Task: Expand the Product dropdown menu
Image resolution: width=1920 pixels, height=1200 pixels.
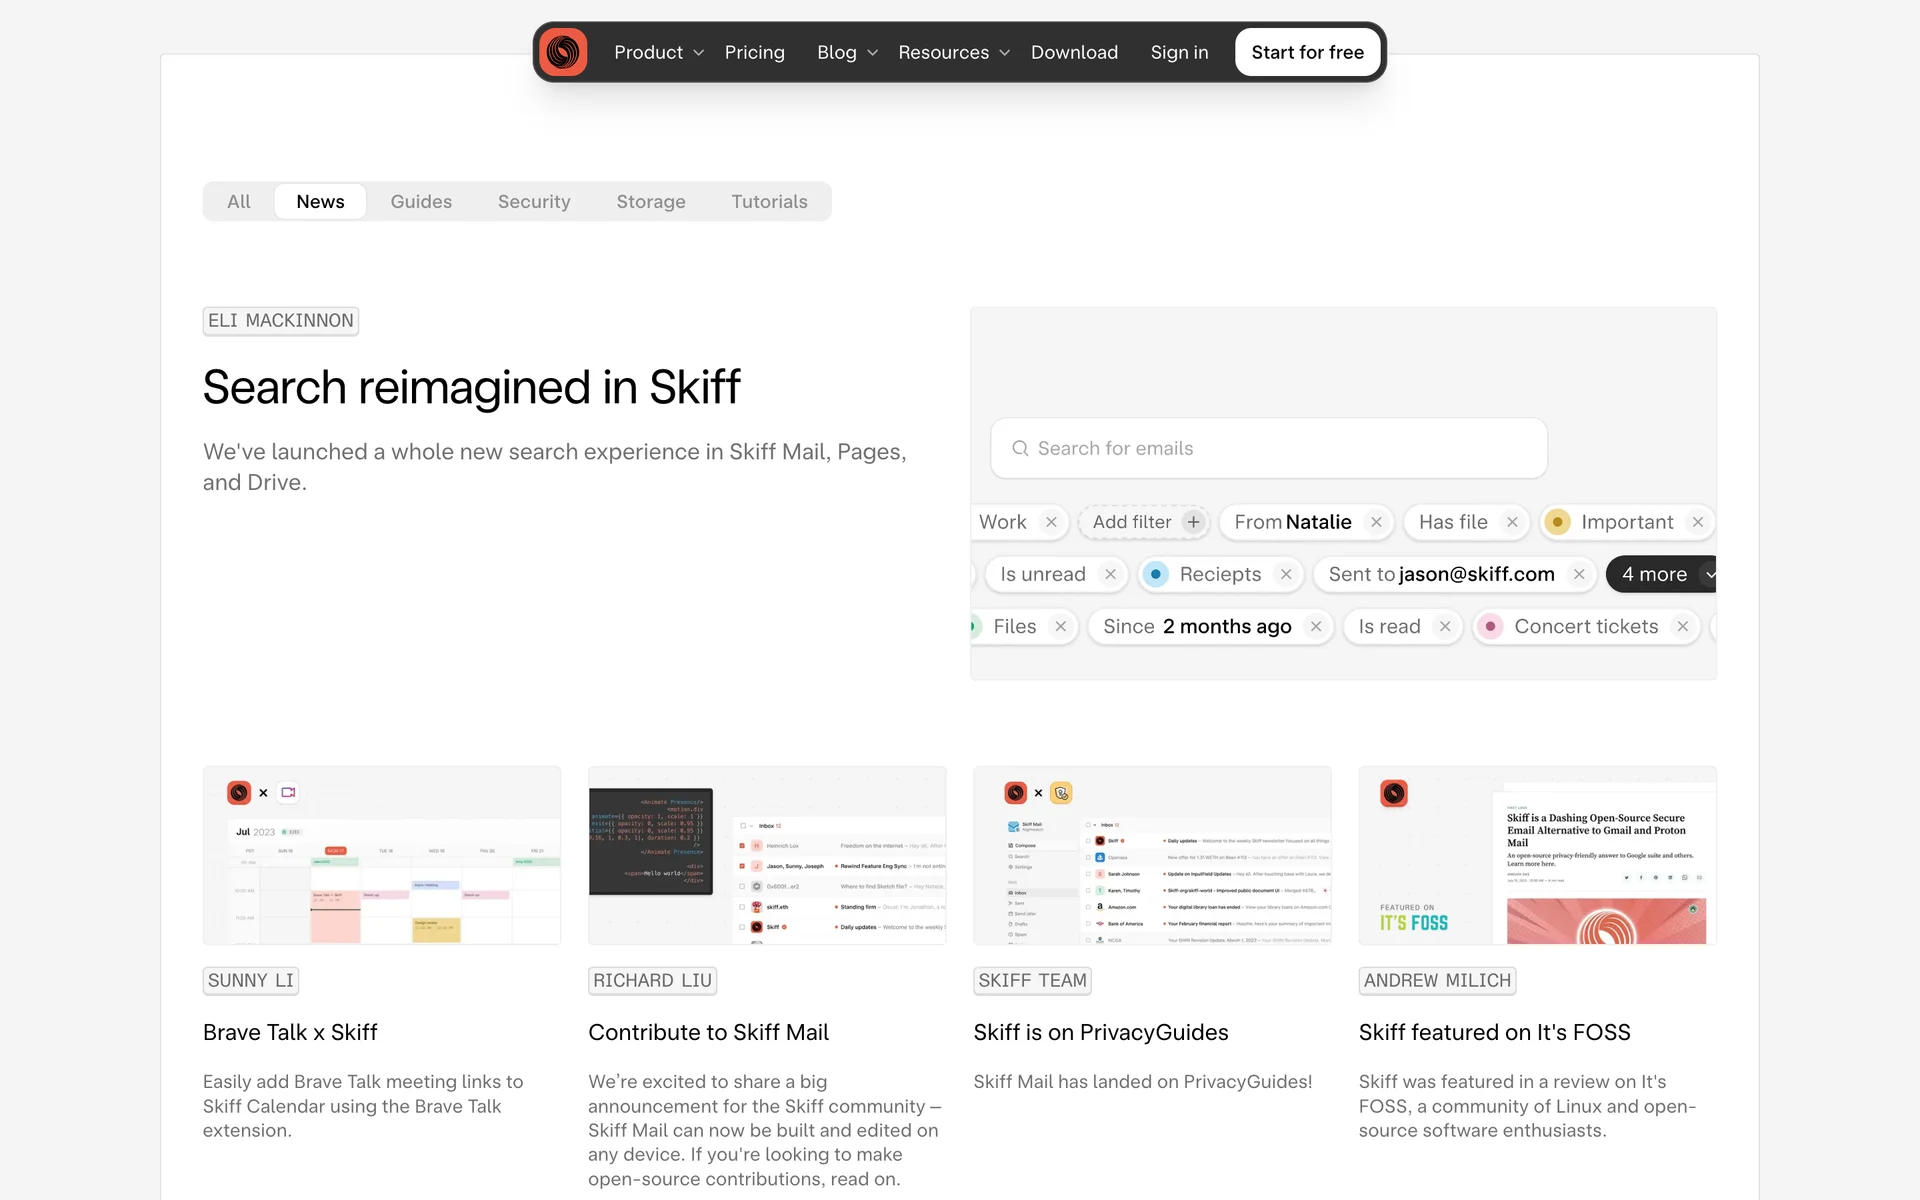Action: (658, 52)
